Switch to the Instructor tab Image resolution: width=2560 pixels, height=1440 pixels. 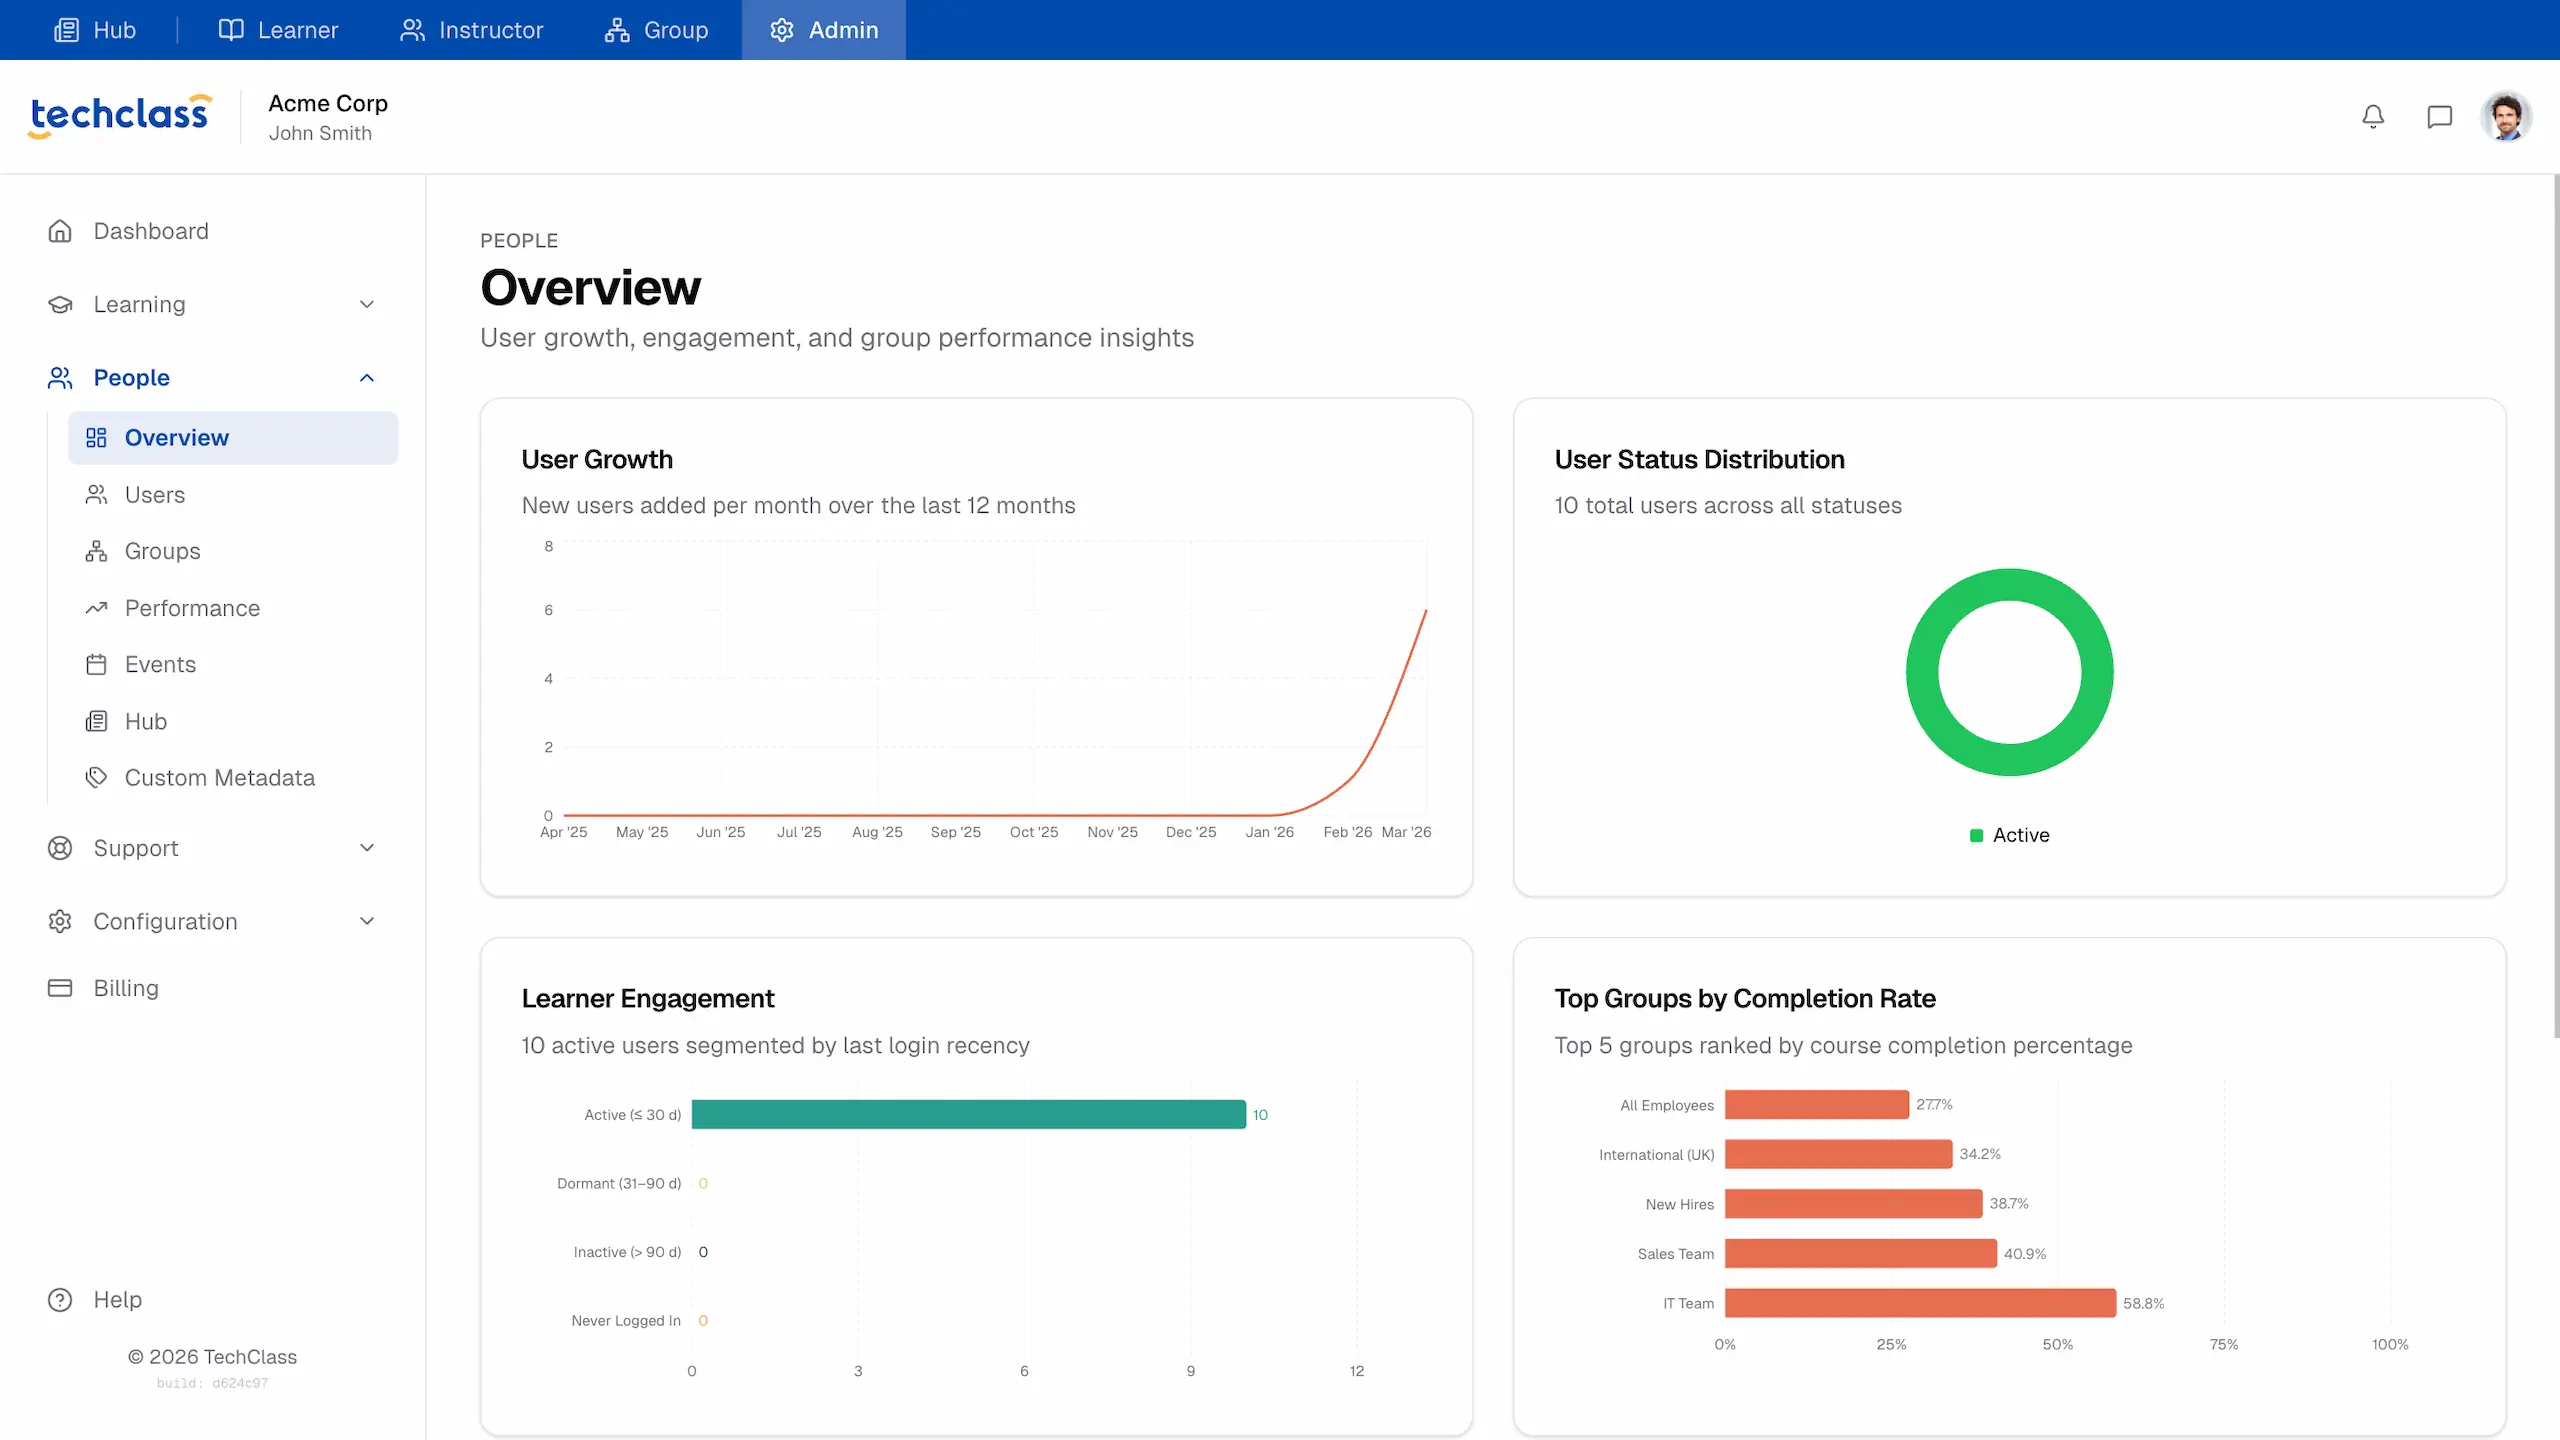(471, 30)
